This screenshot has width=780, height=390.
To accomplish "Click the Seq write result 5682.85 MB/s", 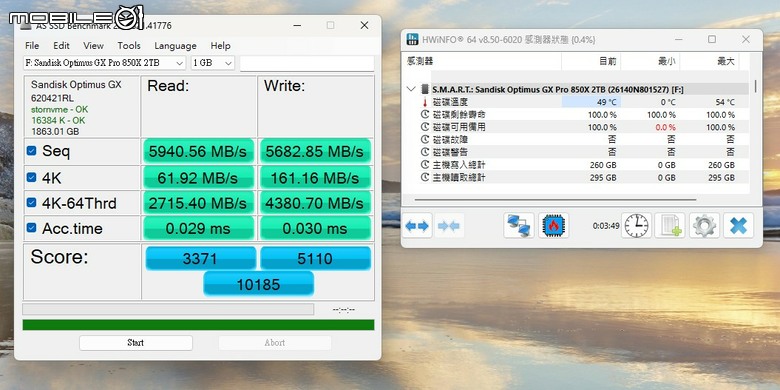I will [315, 151].
